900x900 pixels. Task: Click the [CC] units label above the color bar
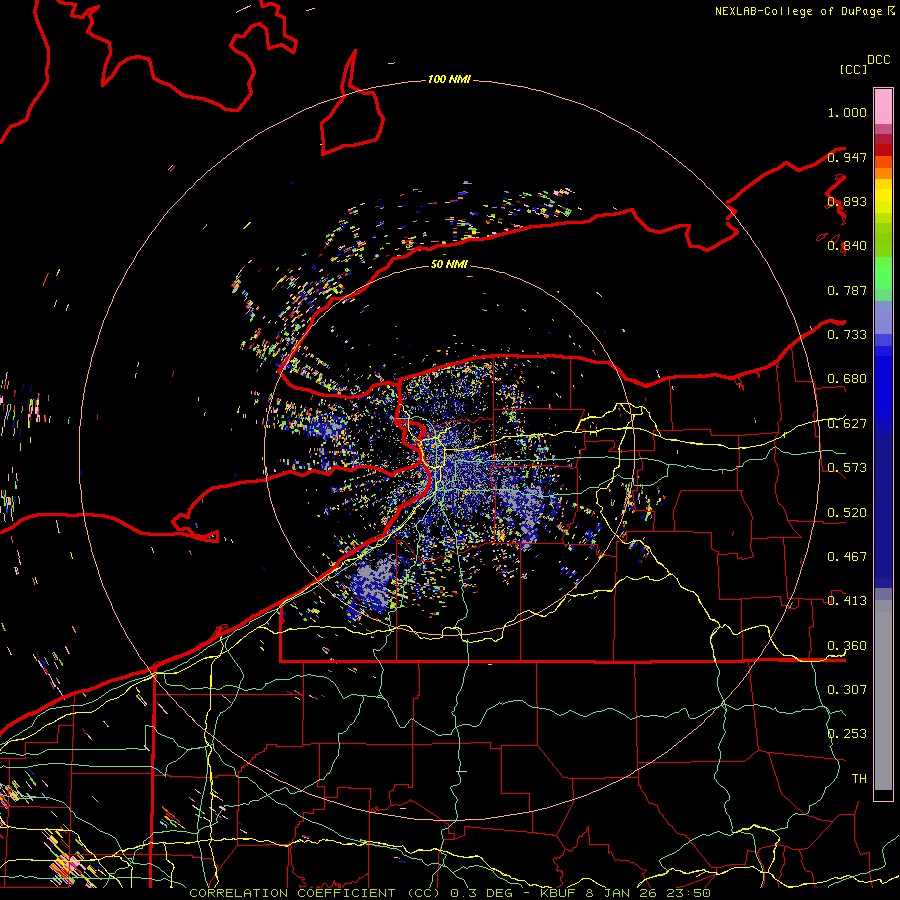tap(854, 69)
